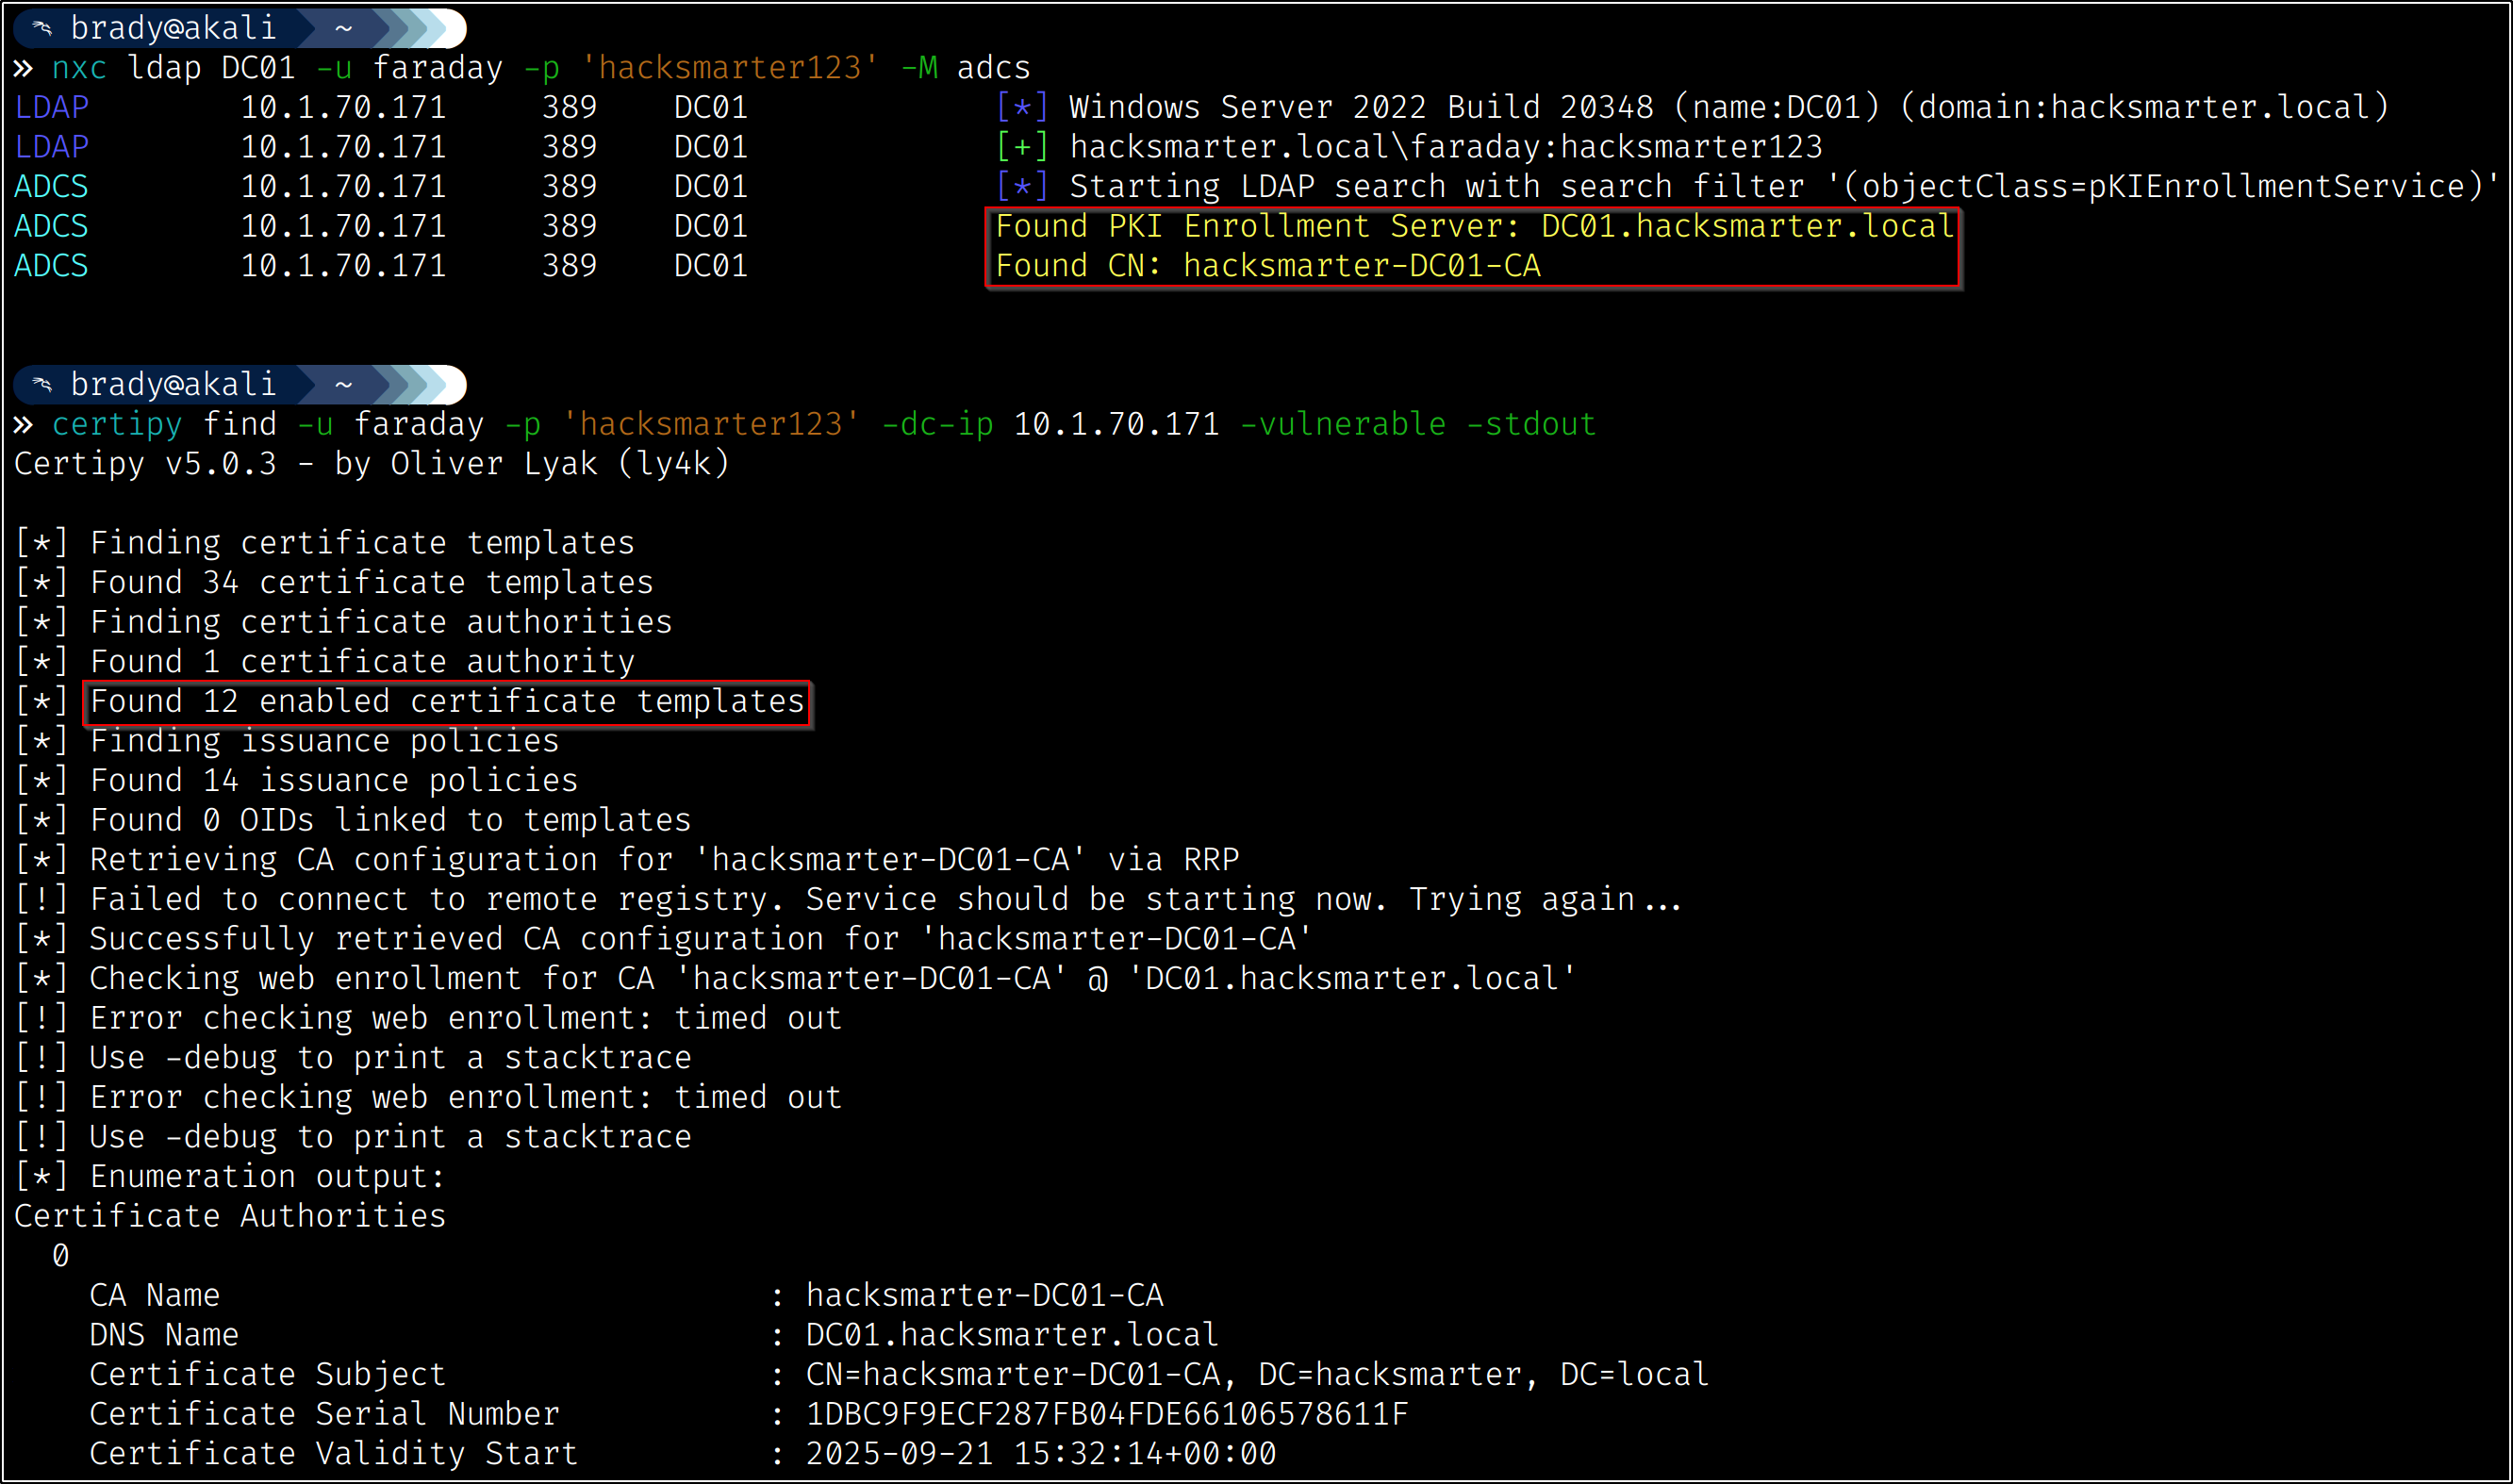Click the » prompt symbol before certipy
Screen dimensions: 2513x1484
23,425
